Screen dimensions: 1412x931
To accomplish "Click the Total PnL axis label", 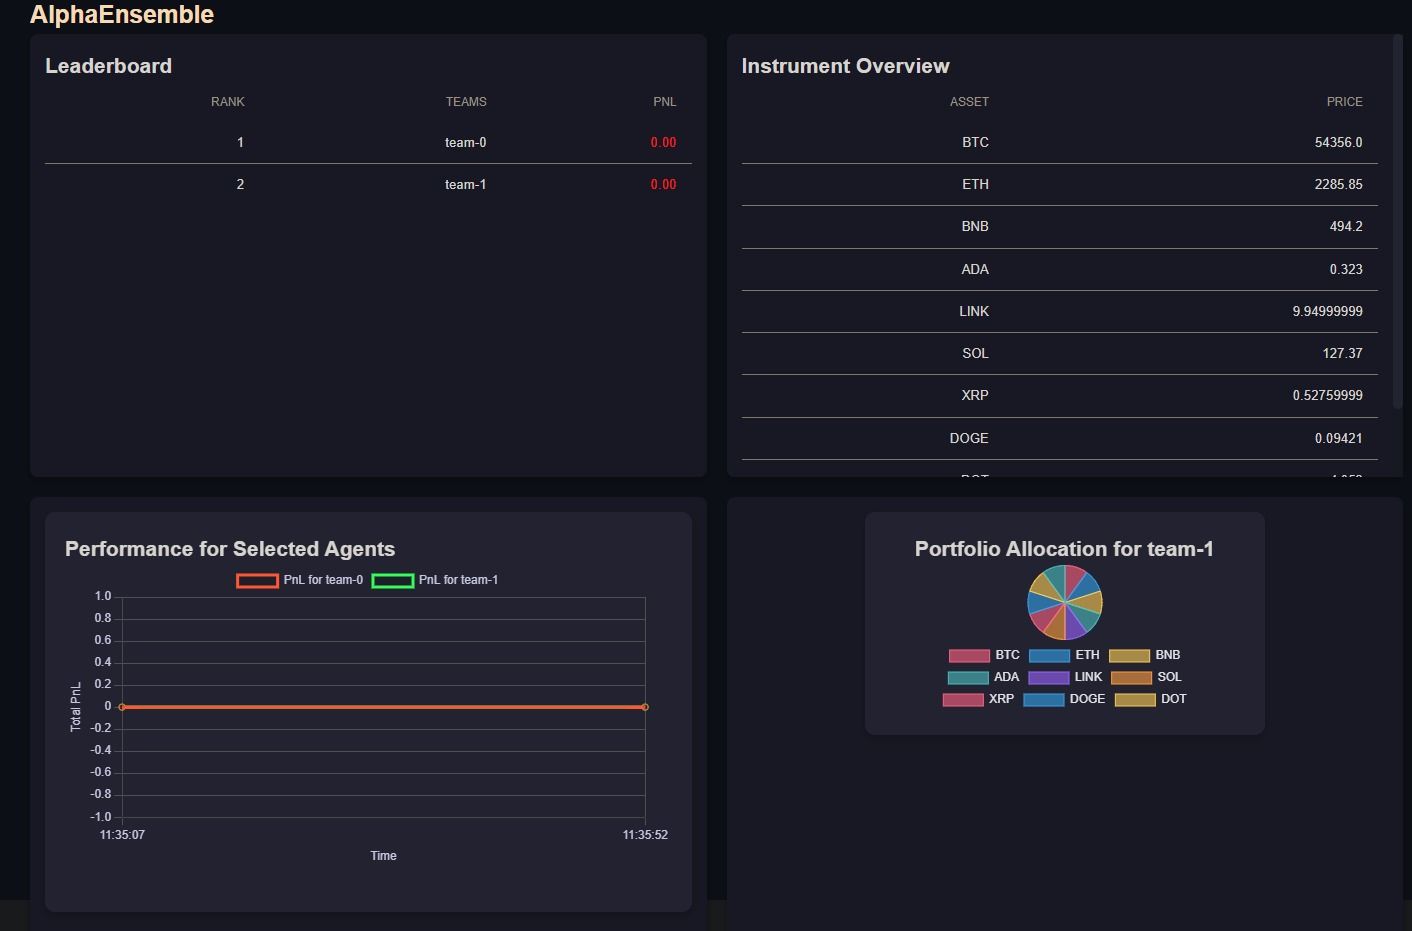I will click(x=76, y=707).
